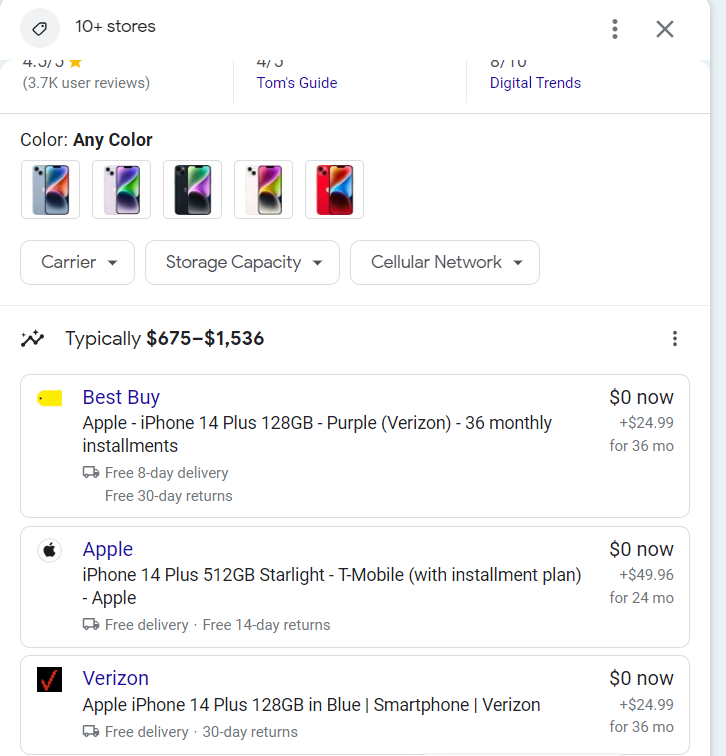Click the Best Buy iPhone 14 Plus Purple title
This screenshot has height=756, width=726.
coord(317,434)
